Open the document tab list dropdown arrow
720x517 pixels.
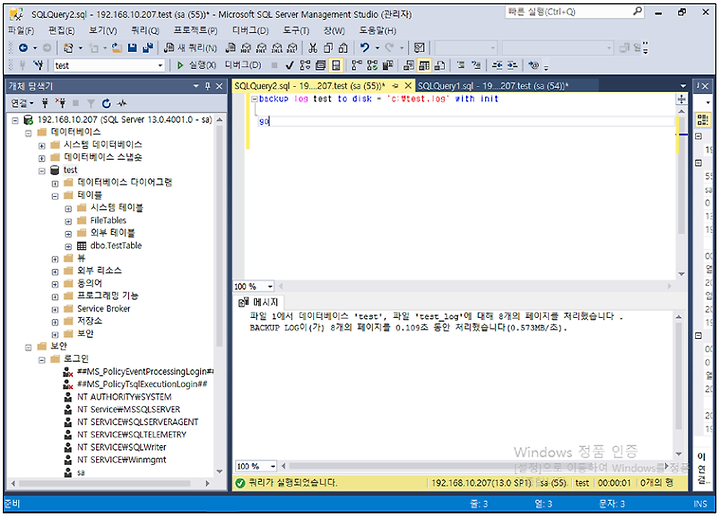(683, 86)
